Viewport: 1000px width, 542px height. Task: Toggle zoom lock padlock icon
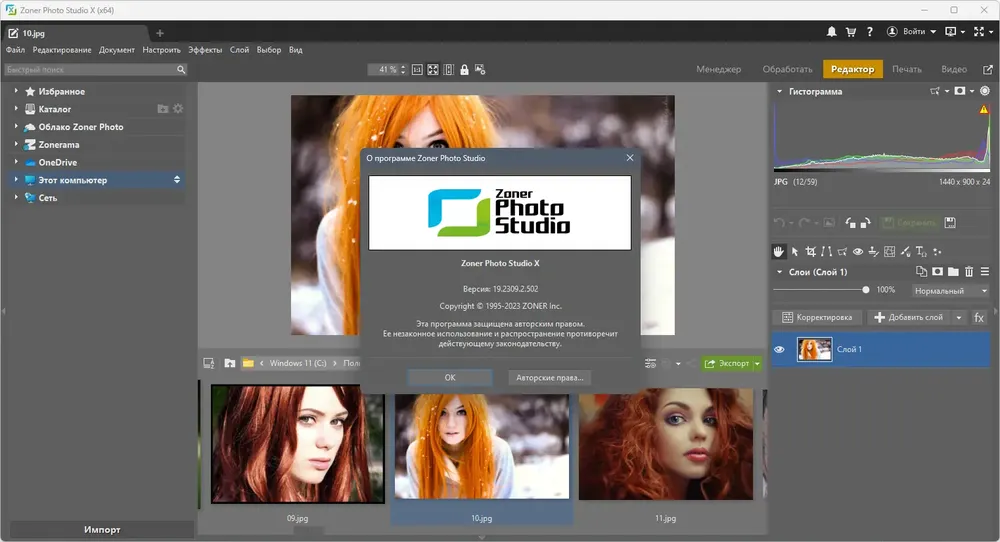tap(464, 70)
